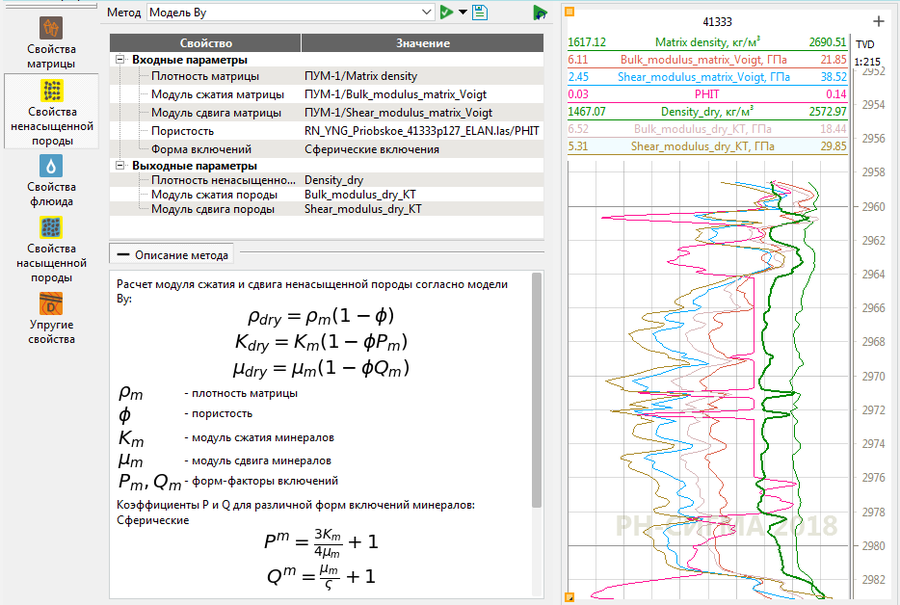Open Свойства флюида water drop icon
The height and width of the screenshot is (605, 900).
51,180
